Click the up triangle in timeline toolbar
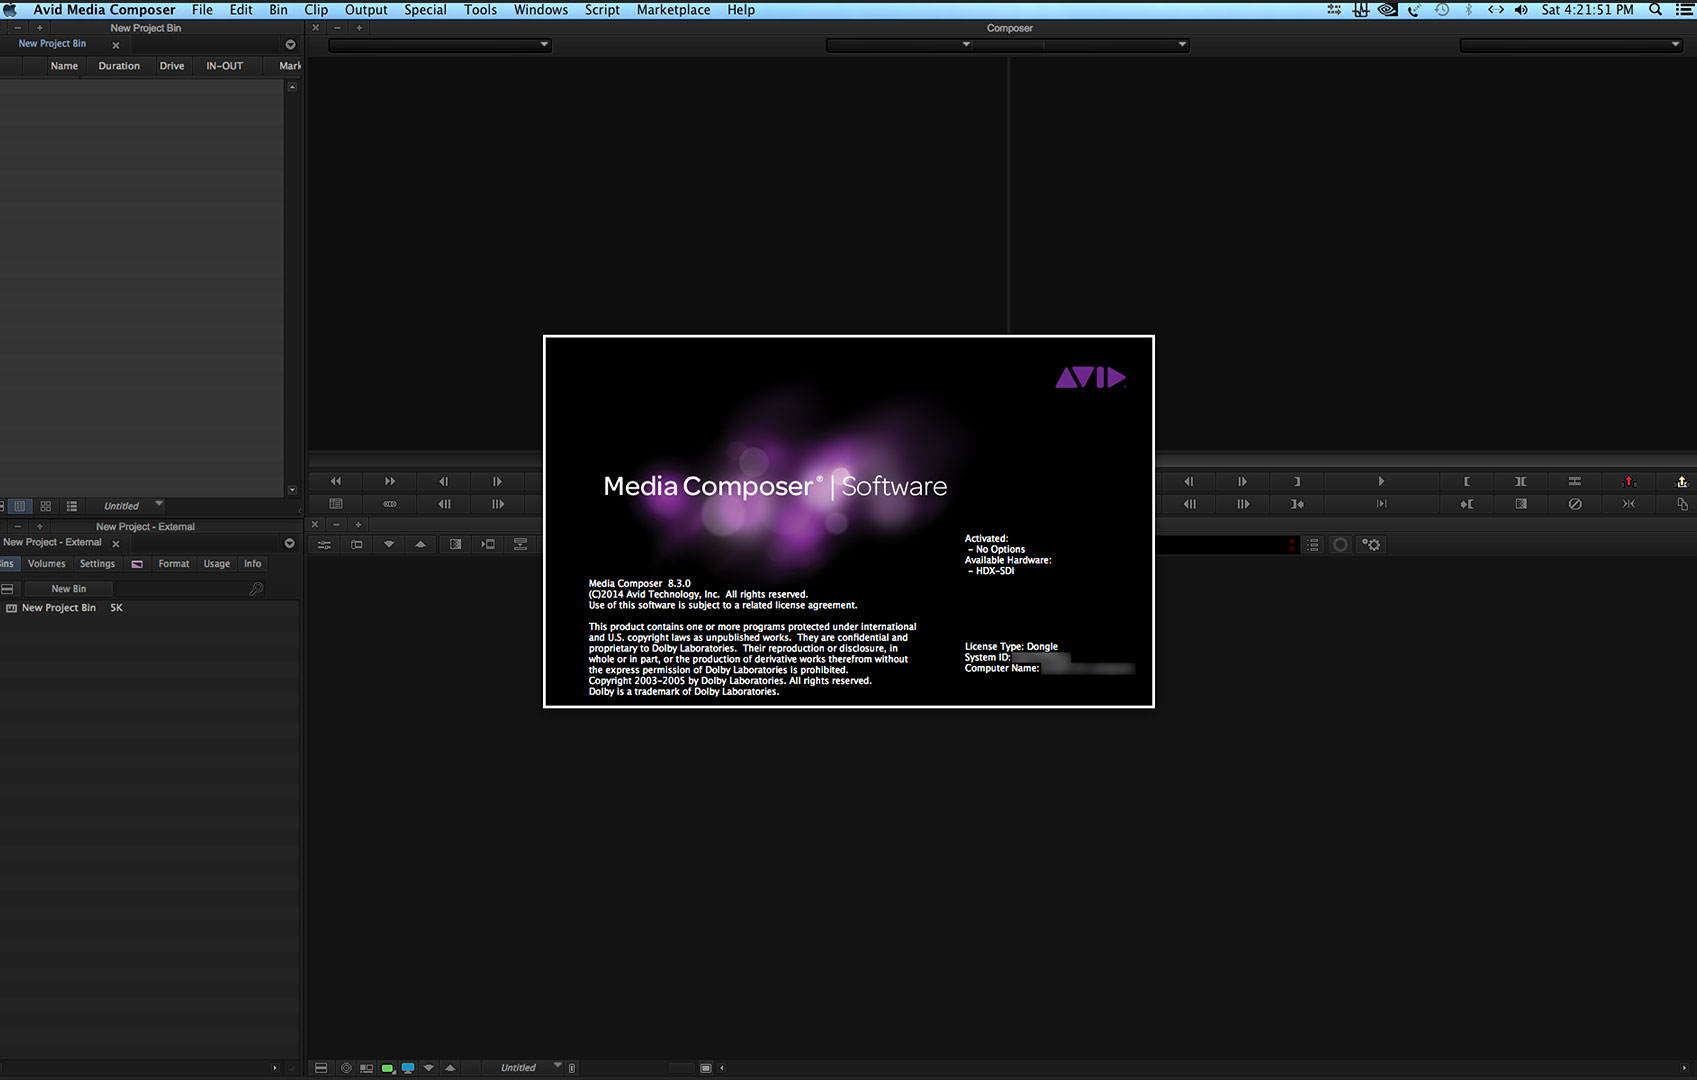 coord(421,544)
